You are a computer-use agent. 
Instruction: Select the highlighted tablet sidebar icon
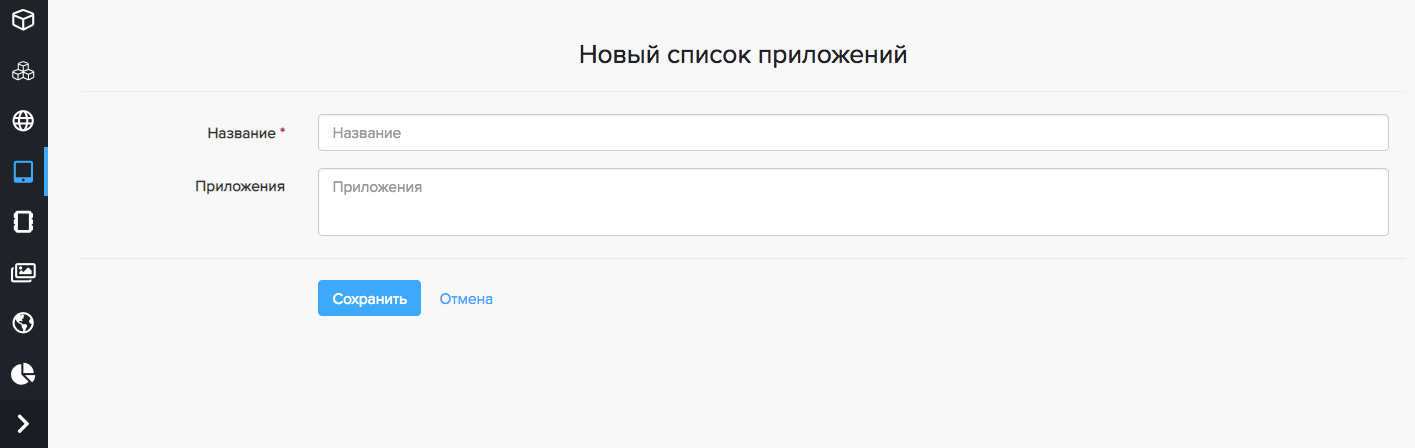click(x=23, y=172)
